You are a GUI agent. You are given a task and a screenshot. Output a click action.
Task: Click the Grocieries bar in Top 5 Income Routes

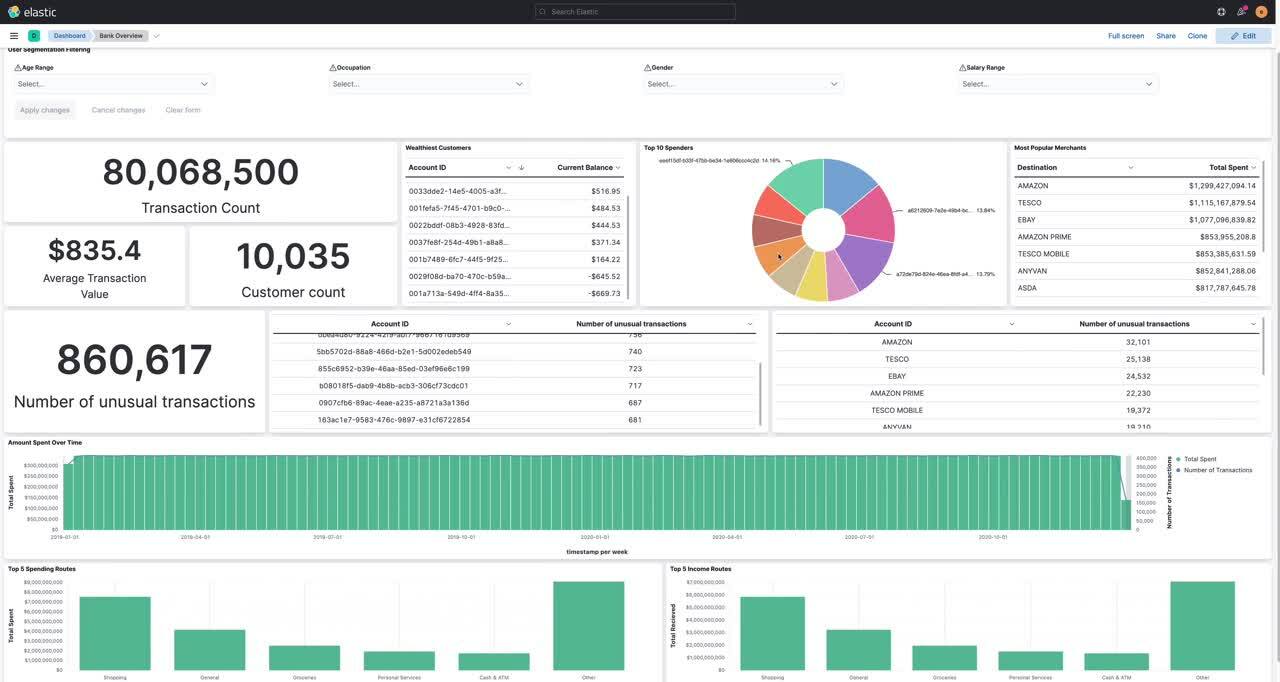pyautogui.click(x=944, y=658)
